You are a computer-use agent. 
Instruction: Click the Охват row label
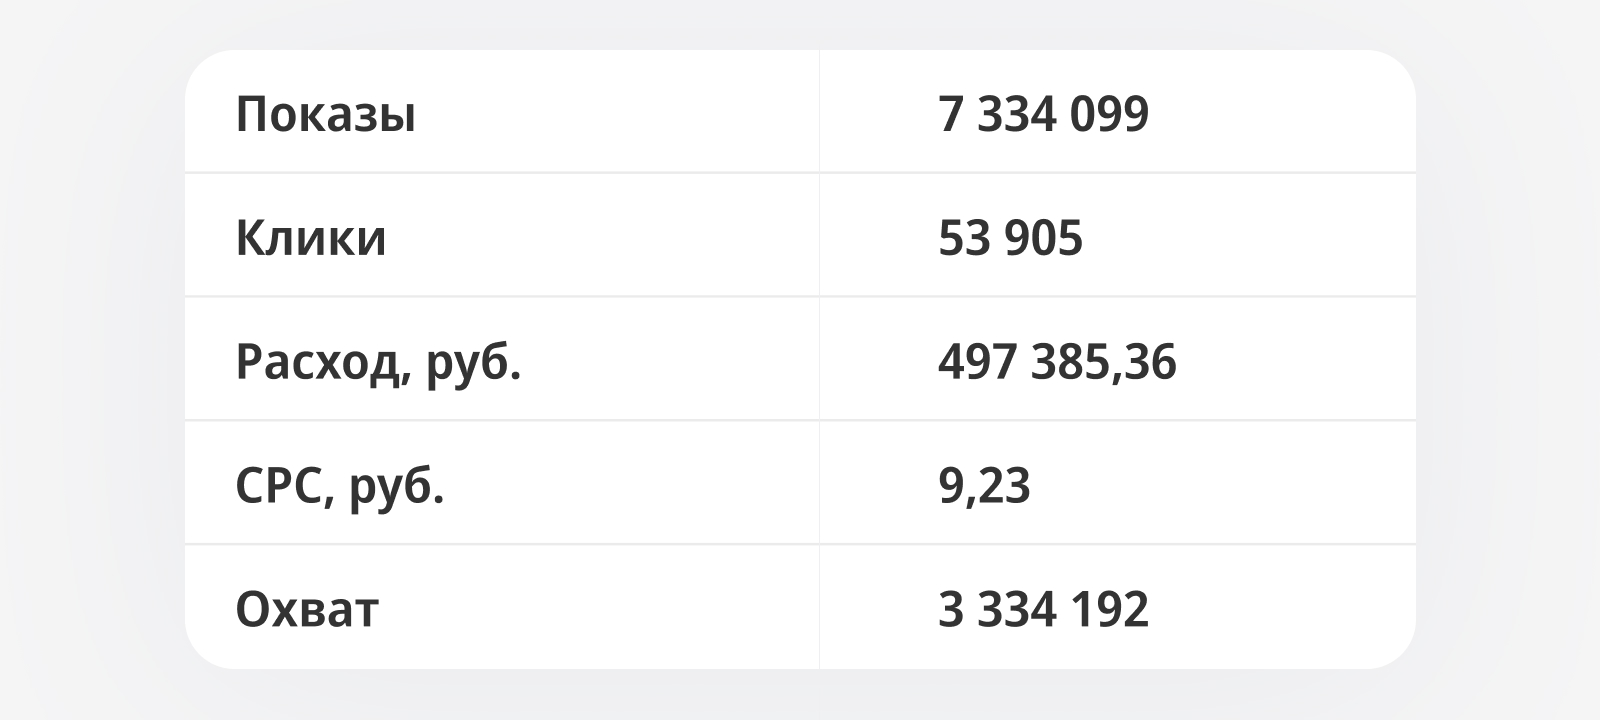(307, 609)
